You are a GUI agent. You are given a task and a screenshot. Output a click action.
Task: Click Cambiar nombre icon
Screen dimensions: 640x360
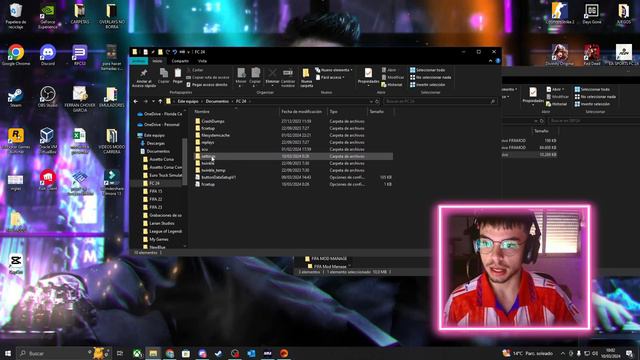(x=288, y=73)
